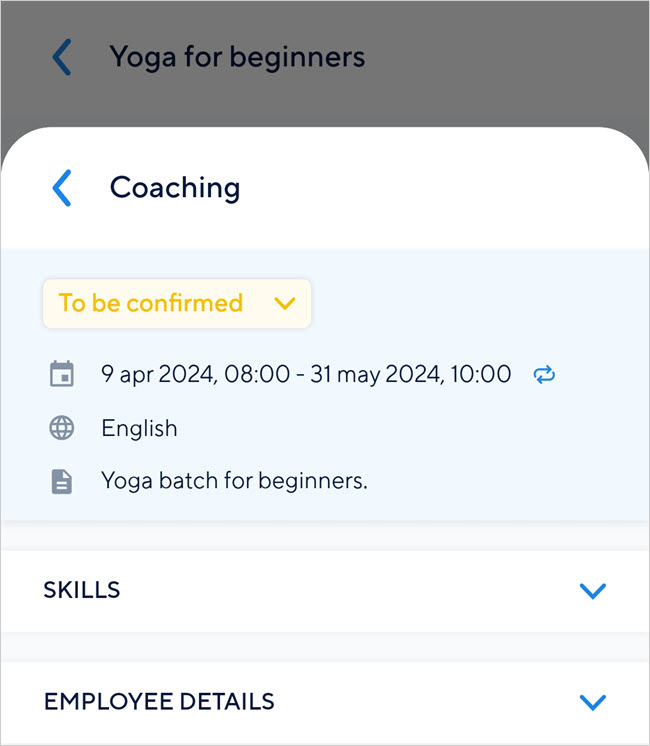Click the 'Yoga batch for beginners.' description text

[234, 481]
